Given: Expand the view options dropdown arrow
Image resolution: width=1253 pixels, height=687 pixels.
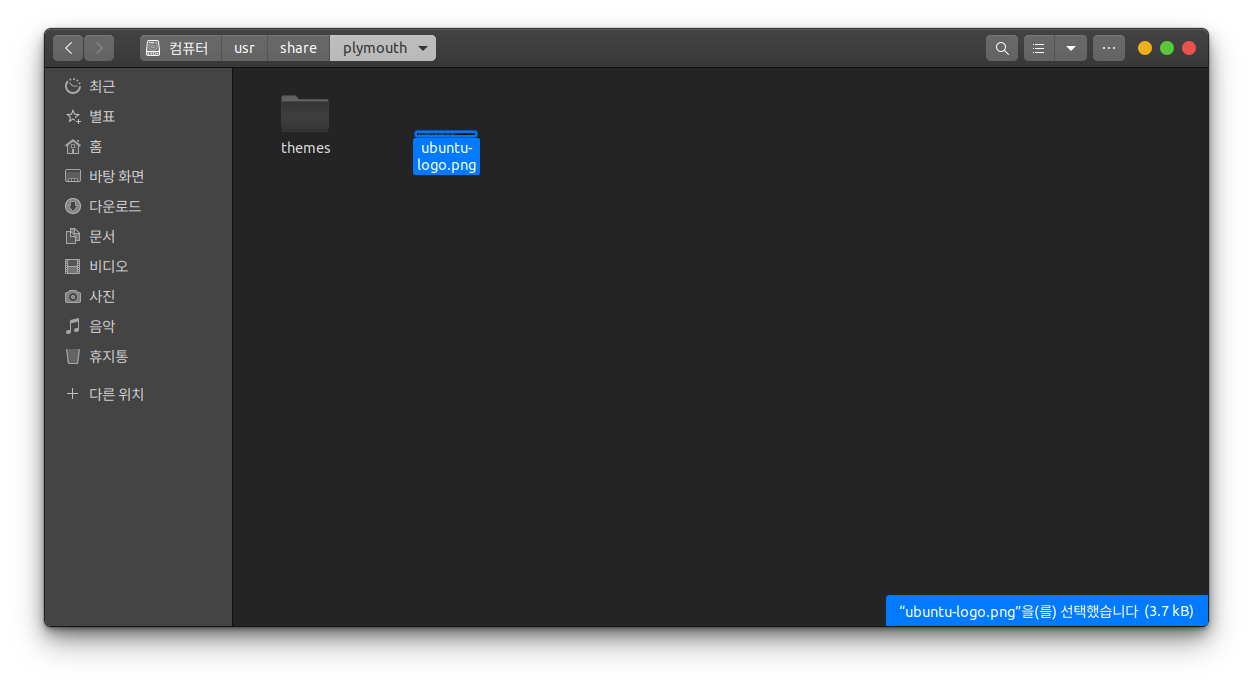Looking at the screenshot, I should click(x=1071, y=48).
